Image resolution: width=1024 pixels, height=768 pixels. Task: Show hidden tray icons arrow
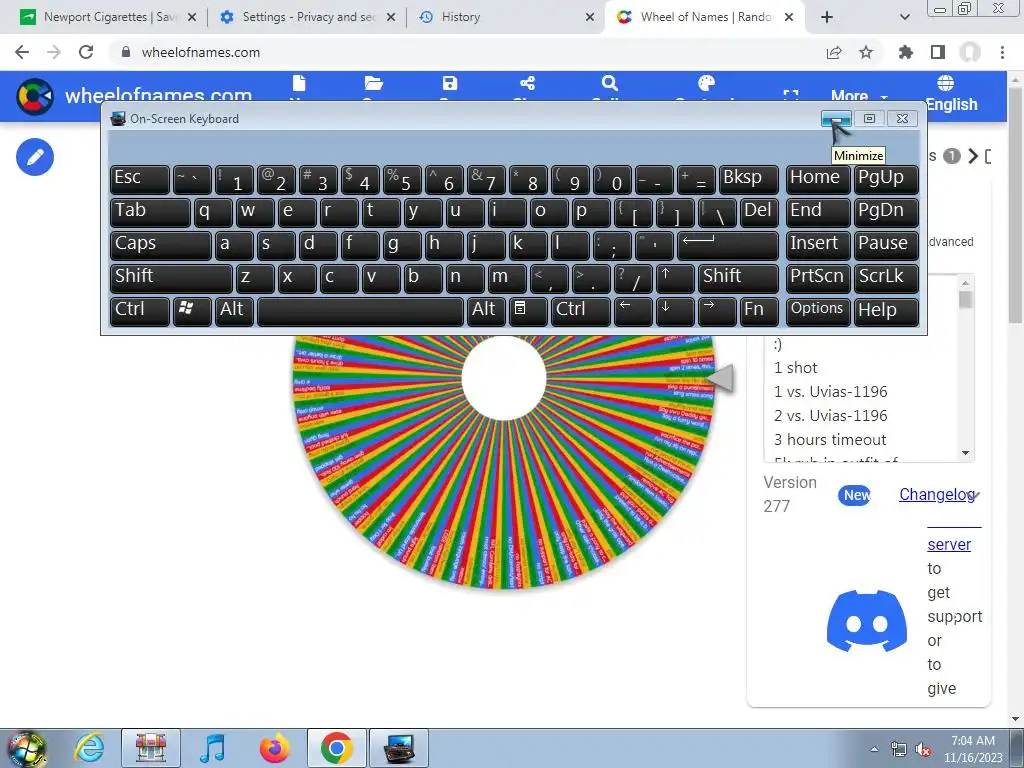coord(874,749)
